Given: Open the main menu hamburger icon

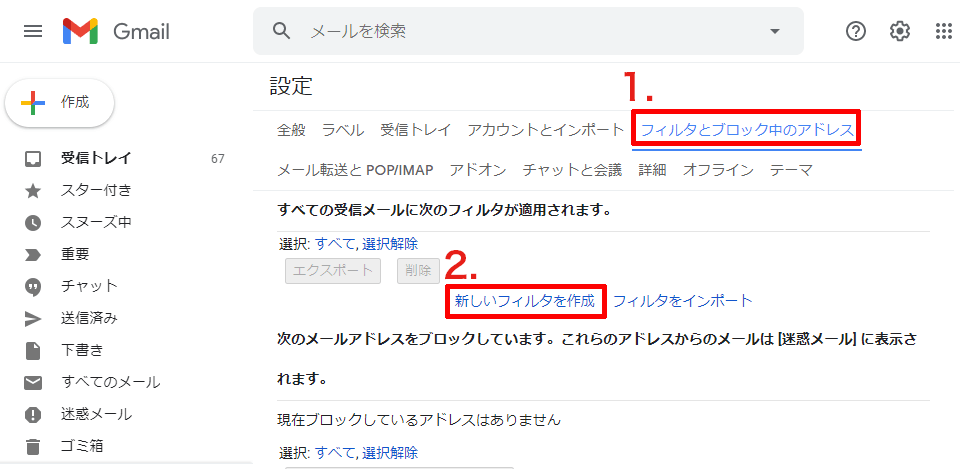Looking at the screenshot, I should tap(33, 31).
